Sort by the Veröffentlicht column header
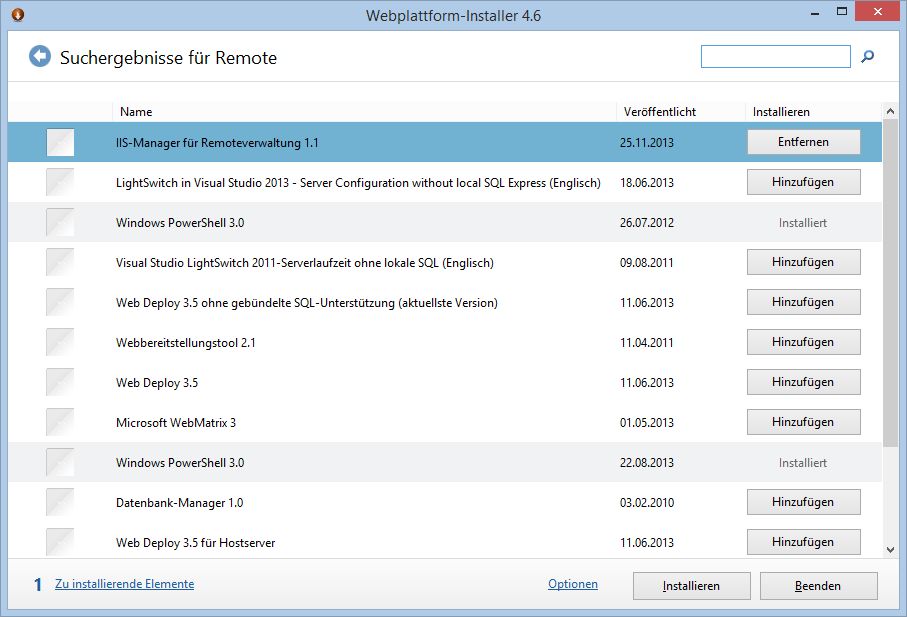The height and width of the screenshot is (617, 907). click(659, 112)
